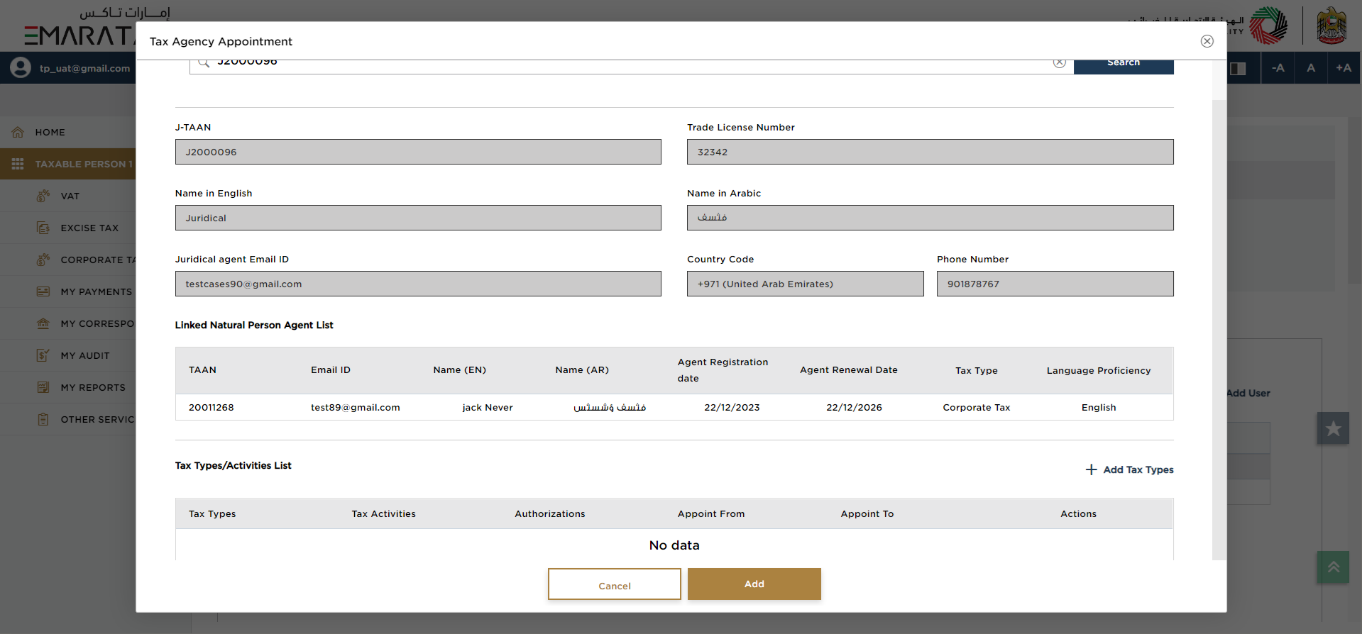Click the Corporate Tax cell
The image size is (1362, 634).
[x=976, y=407]
